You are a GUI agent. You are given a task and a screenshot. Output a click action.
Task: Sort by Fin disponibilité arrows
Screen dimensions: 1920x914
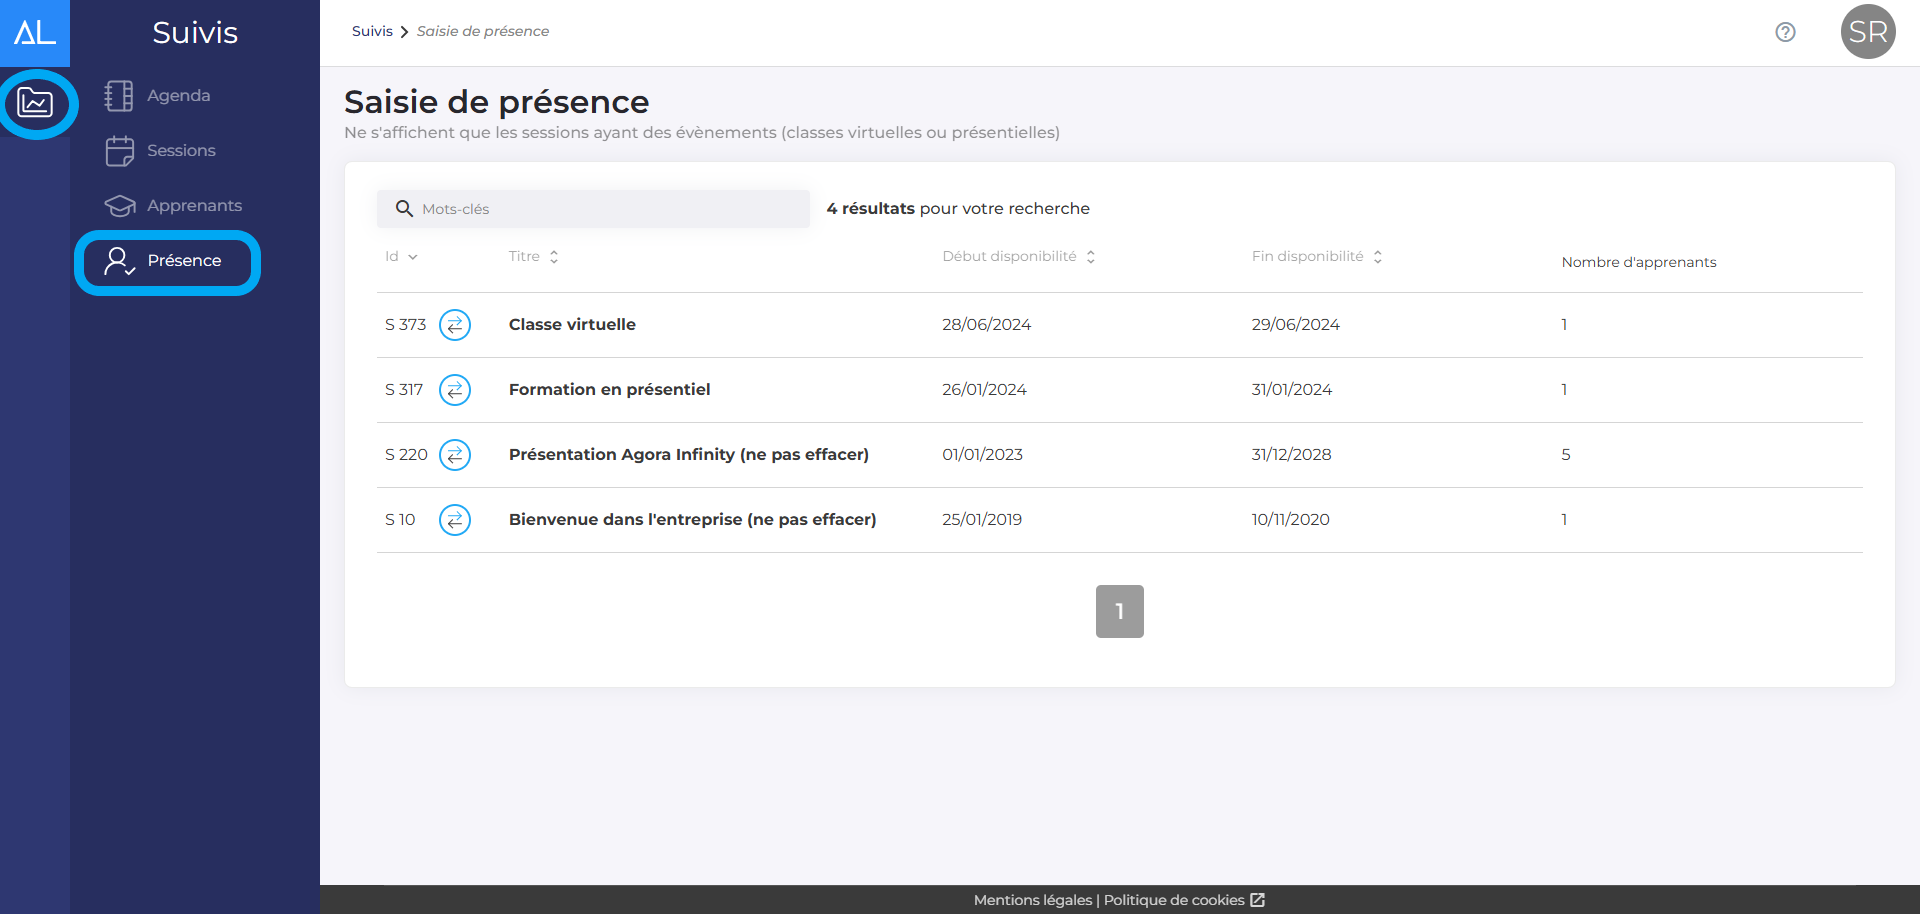point(1378,257)
